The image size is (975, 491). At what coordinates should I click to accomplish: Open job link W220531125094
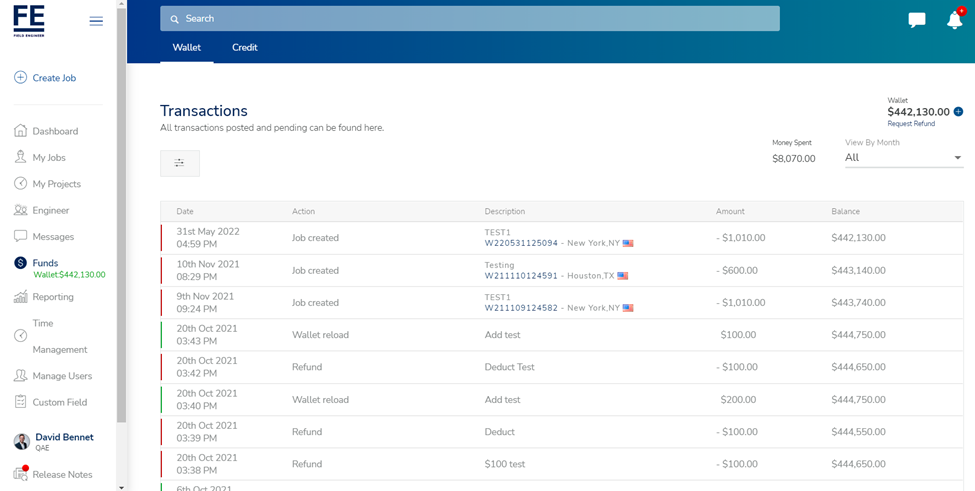tap(521, 243)
